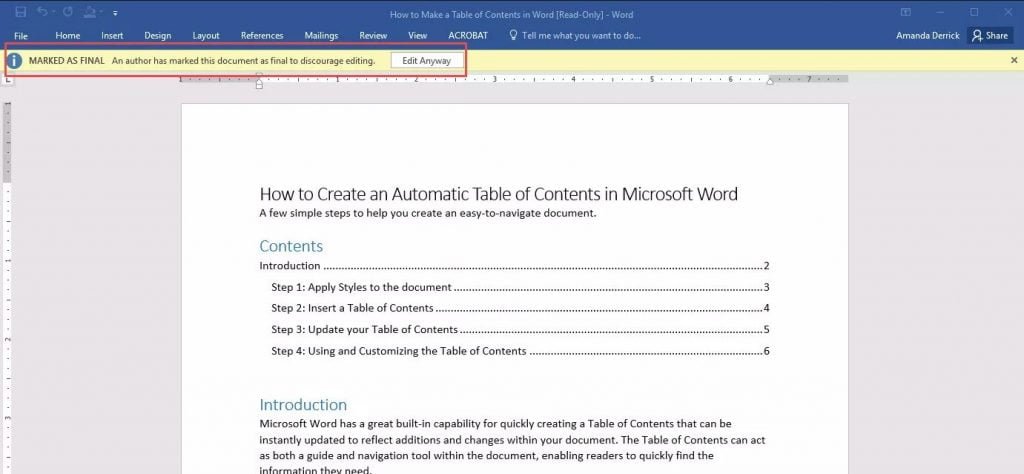The width and height of the screenshot is (1024, 474).
Task: Select the ACROBAT tab
Action: point(468,35)
